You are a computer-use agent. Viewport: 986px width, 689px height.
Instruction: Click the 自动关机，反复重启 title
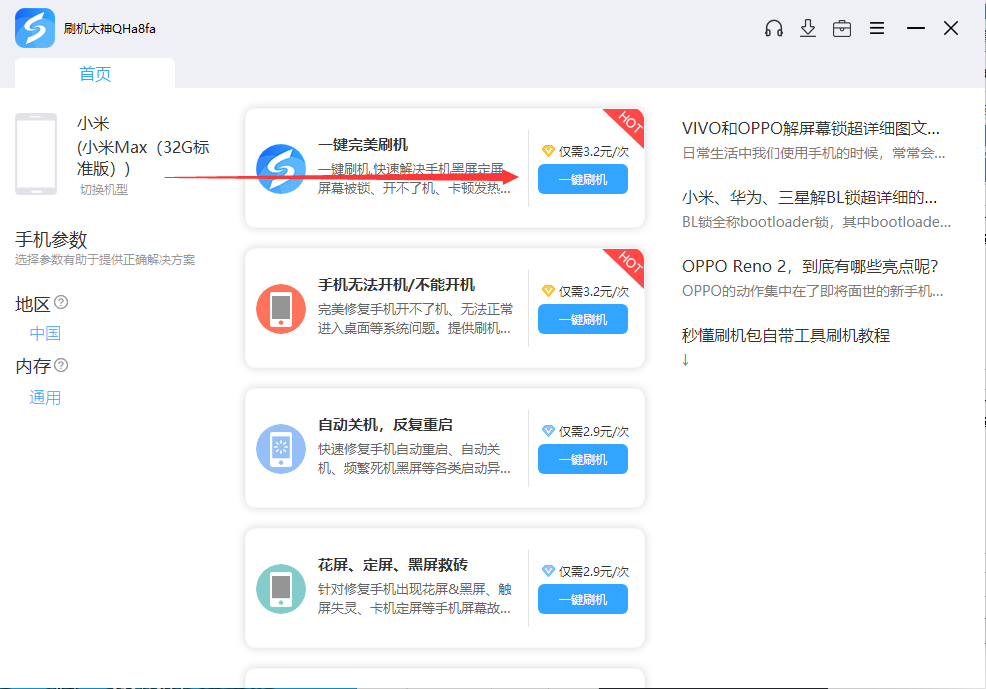pyautogui.click(x=385, y=425)
